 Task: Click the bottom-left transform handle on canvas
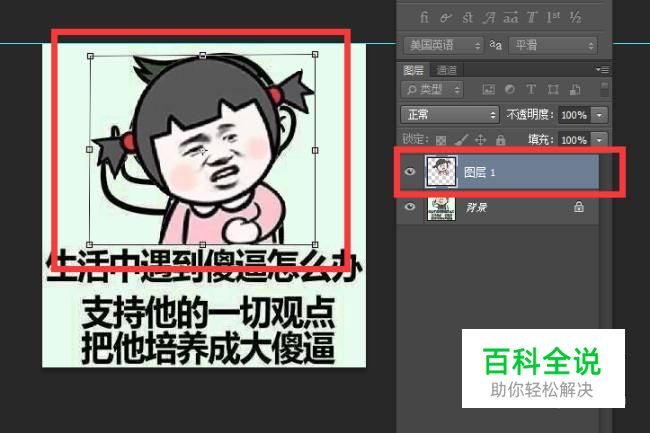[89, 244]
